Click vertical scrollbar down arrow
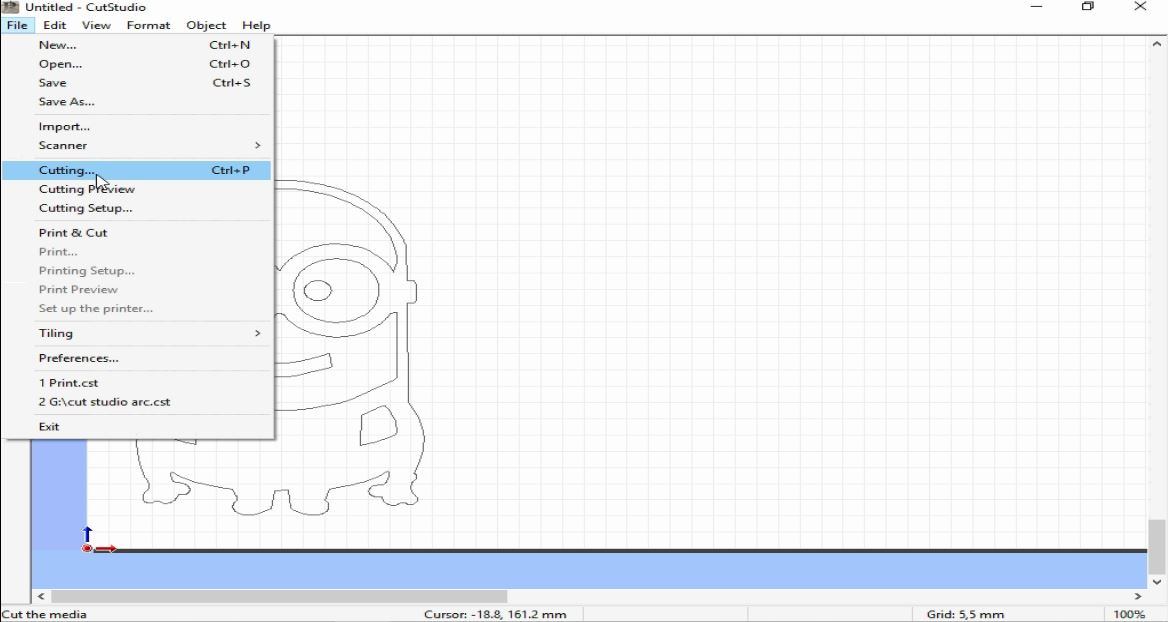 (1157, 582)
